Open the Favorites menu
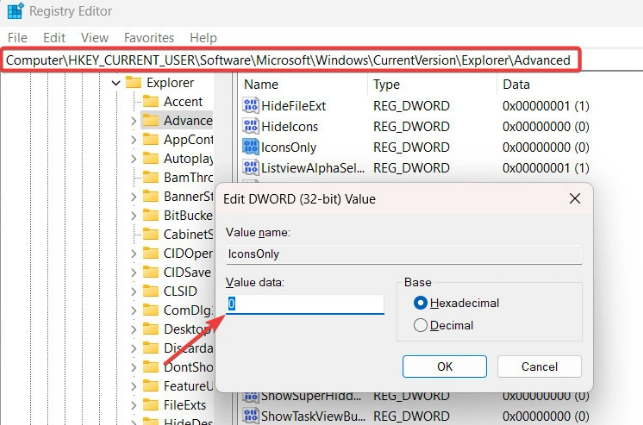 [149, 38]
